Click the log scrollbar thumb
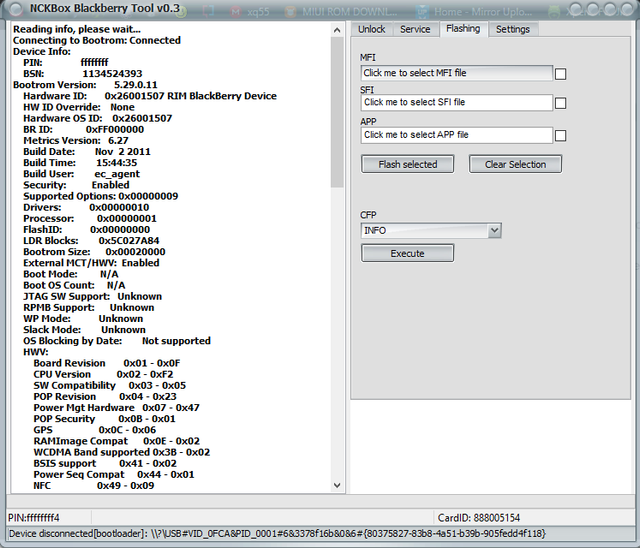 pyautogui.click(x=337, y=113)
